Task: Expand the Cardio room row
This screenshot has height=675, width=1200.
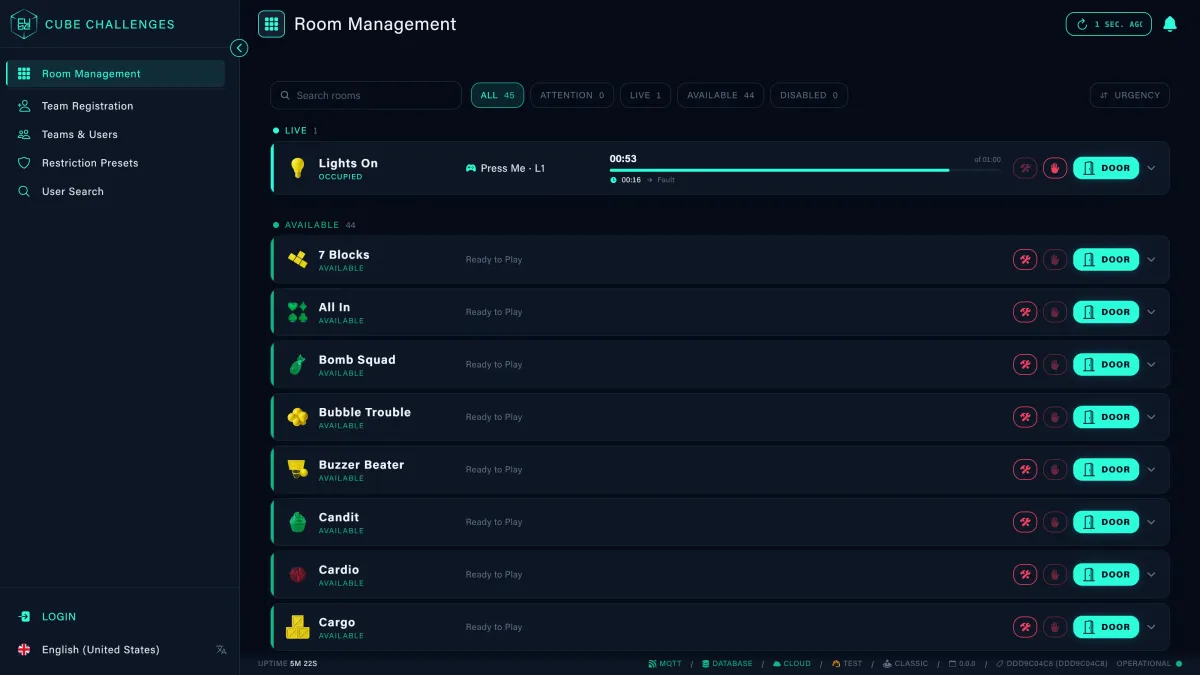Action: point(1151,574)
